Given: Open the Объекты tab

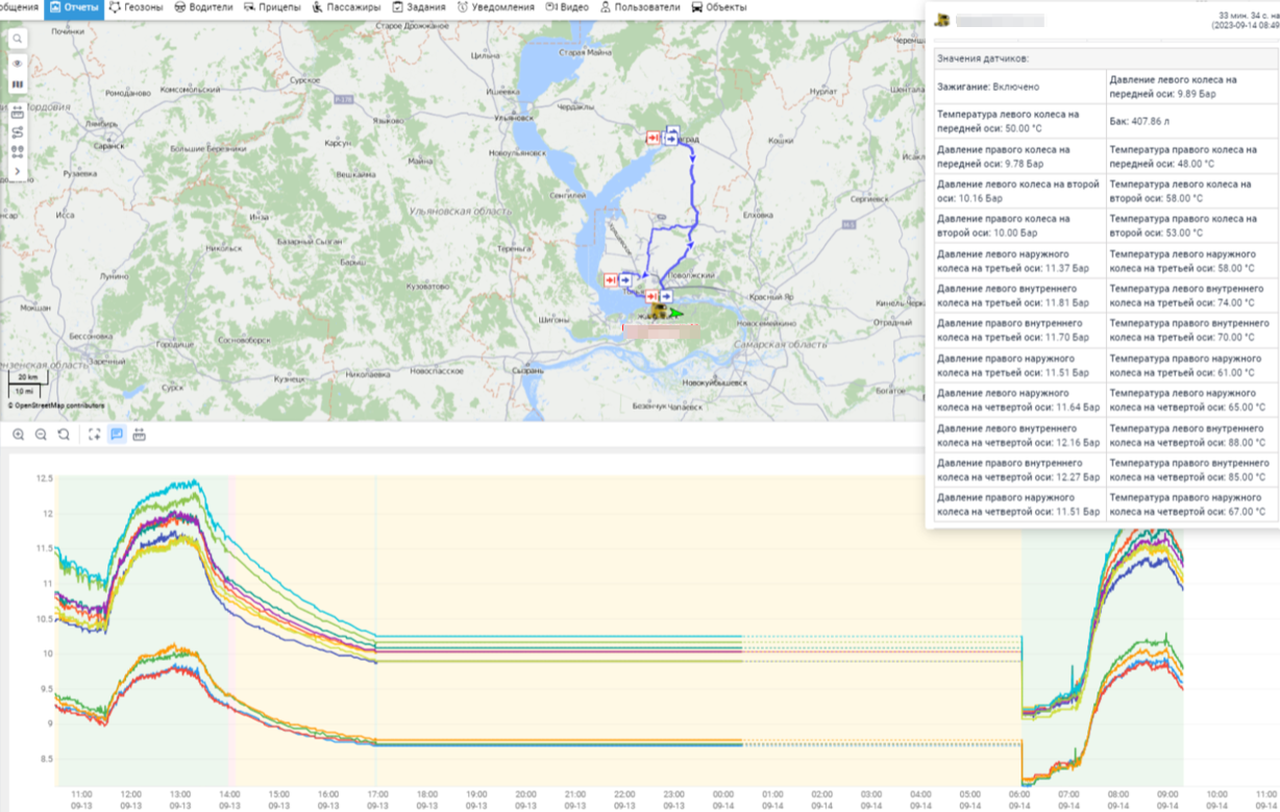Looking at the screenshot, I should 719,7.
